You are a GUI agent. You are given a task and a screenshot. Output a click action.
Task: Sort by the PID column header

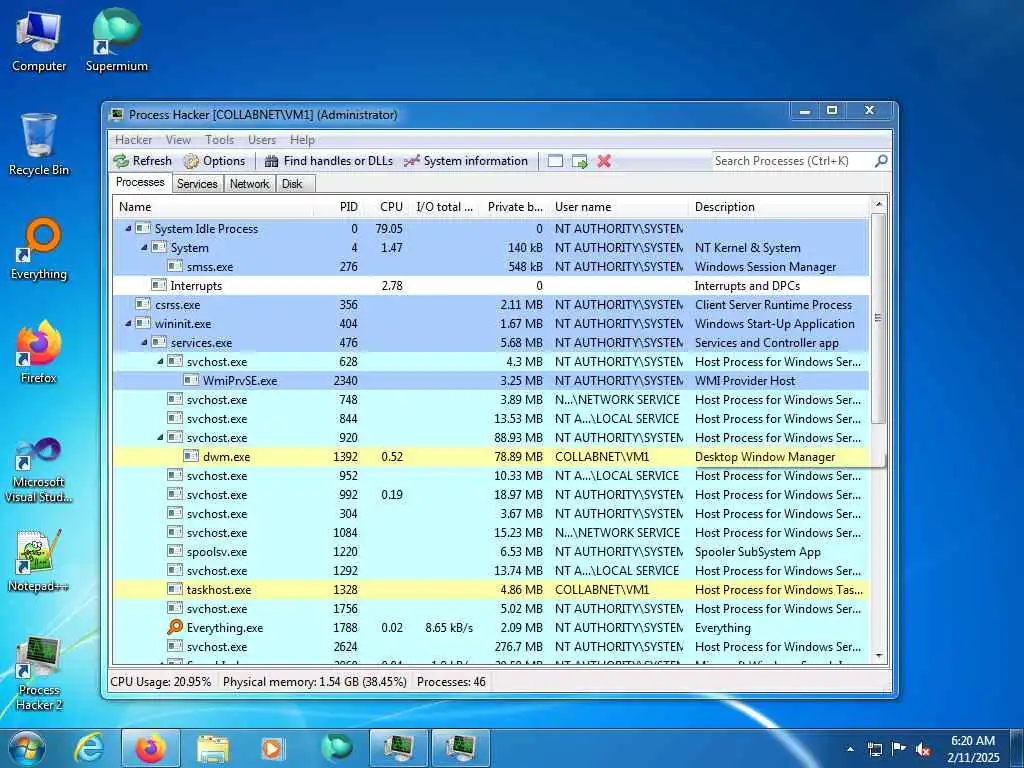pos(338,207)
